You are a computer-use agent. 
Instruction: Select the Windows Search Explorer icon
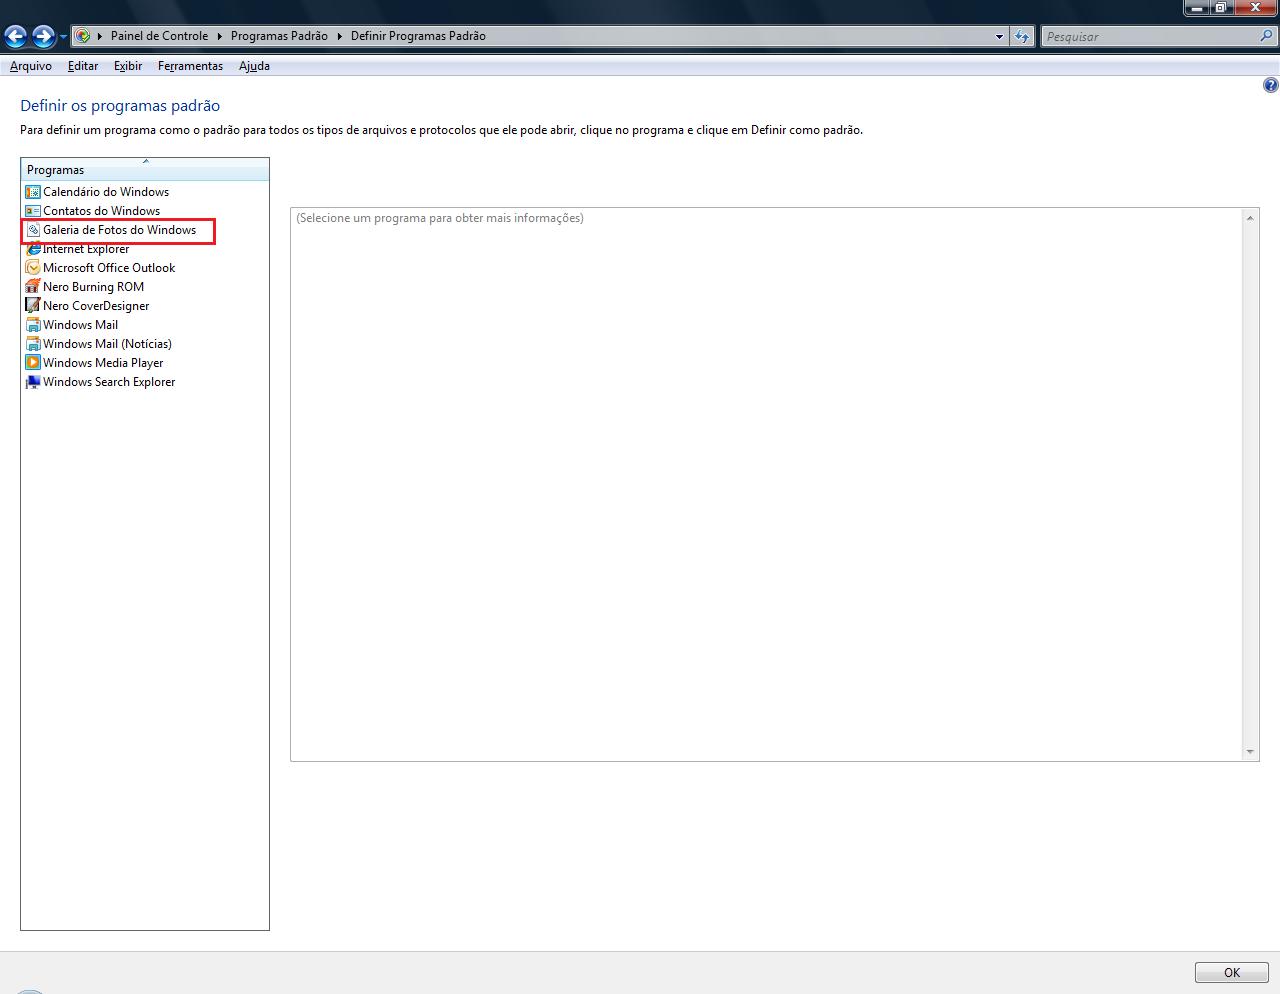(33, 382)
